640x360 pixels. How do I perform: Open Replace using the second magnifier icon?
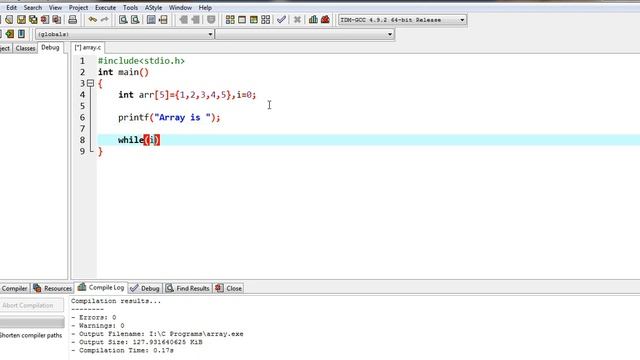pyautogui.click(x=135, y=20)
